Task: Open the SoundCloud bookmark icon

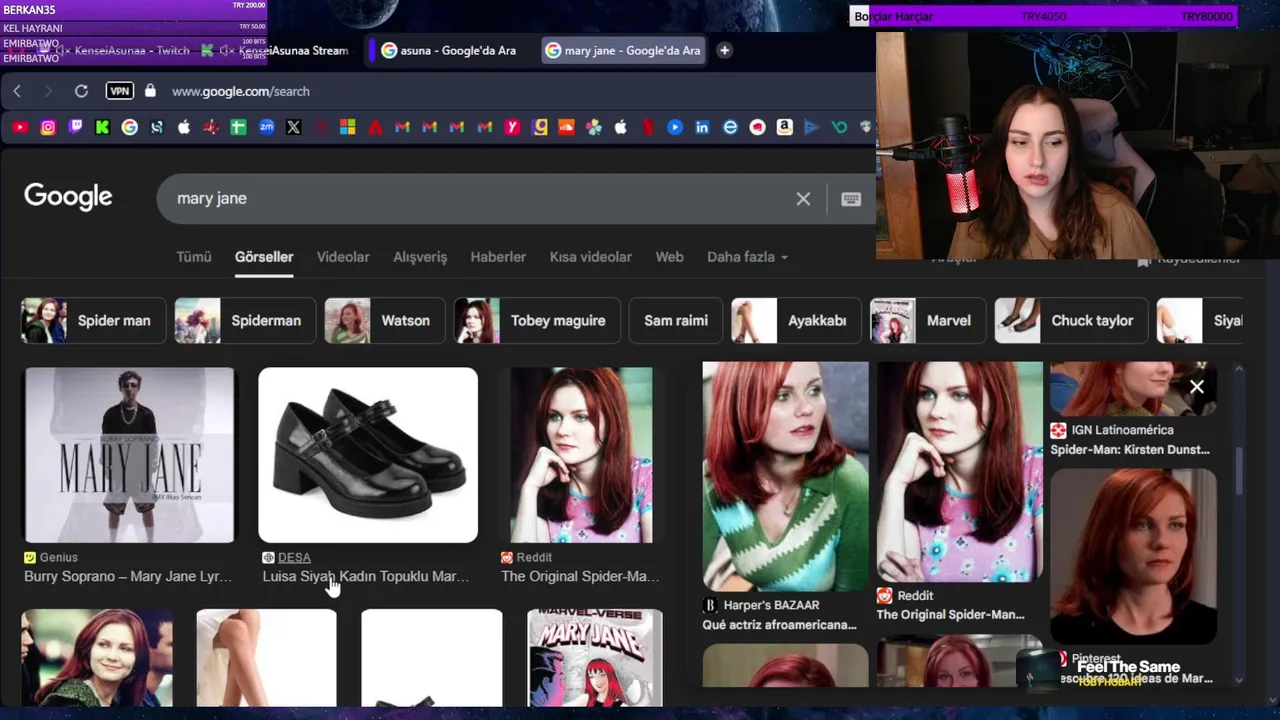Action: coord(566,127)
